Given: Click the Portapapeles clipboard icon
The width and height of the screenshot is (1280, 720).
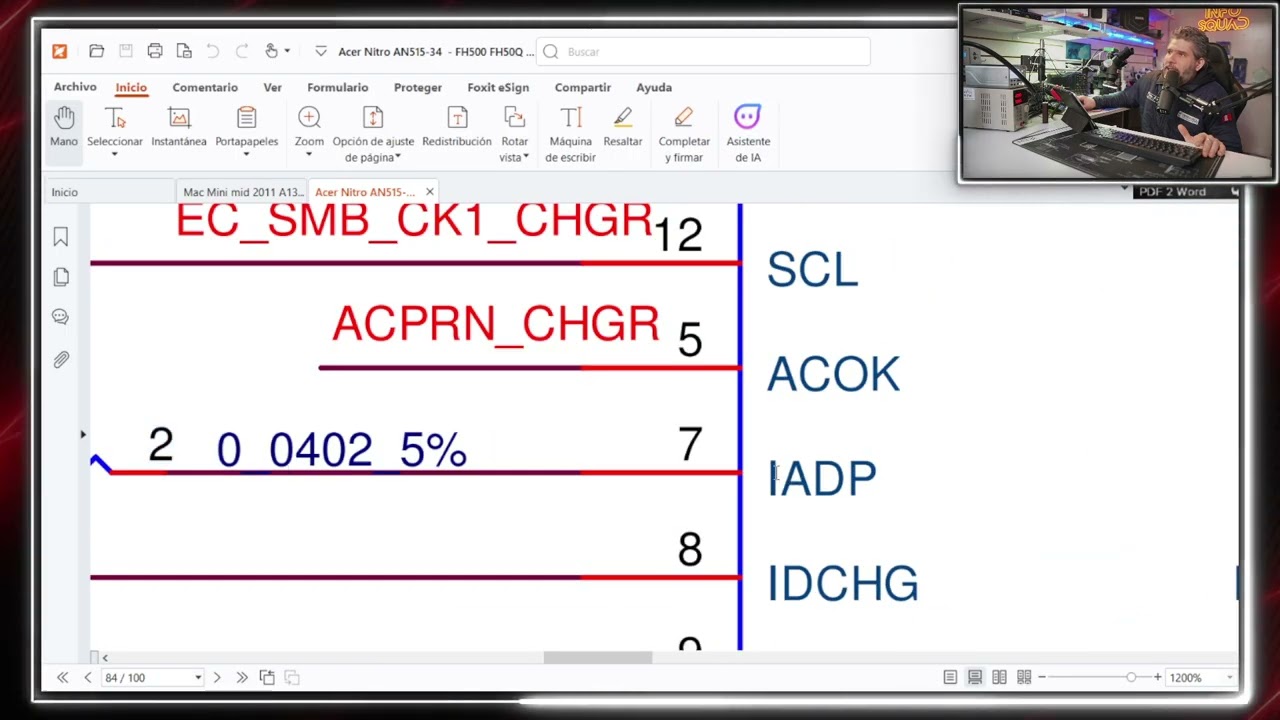Looking at the screenshot, I should pos(247,118).
